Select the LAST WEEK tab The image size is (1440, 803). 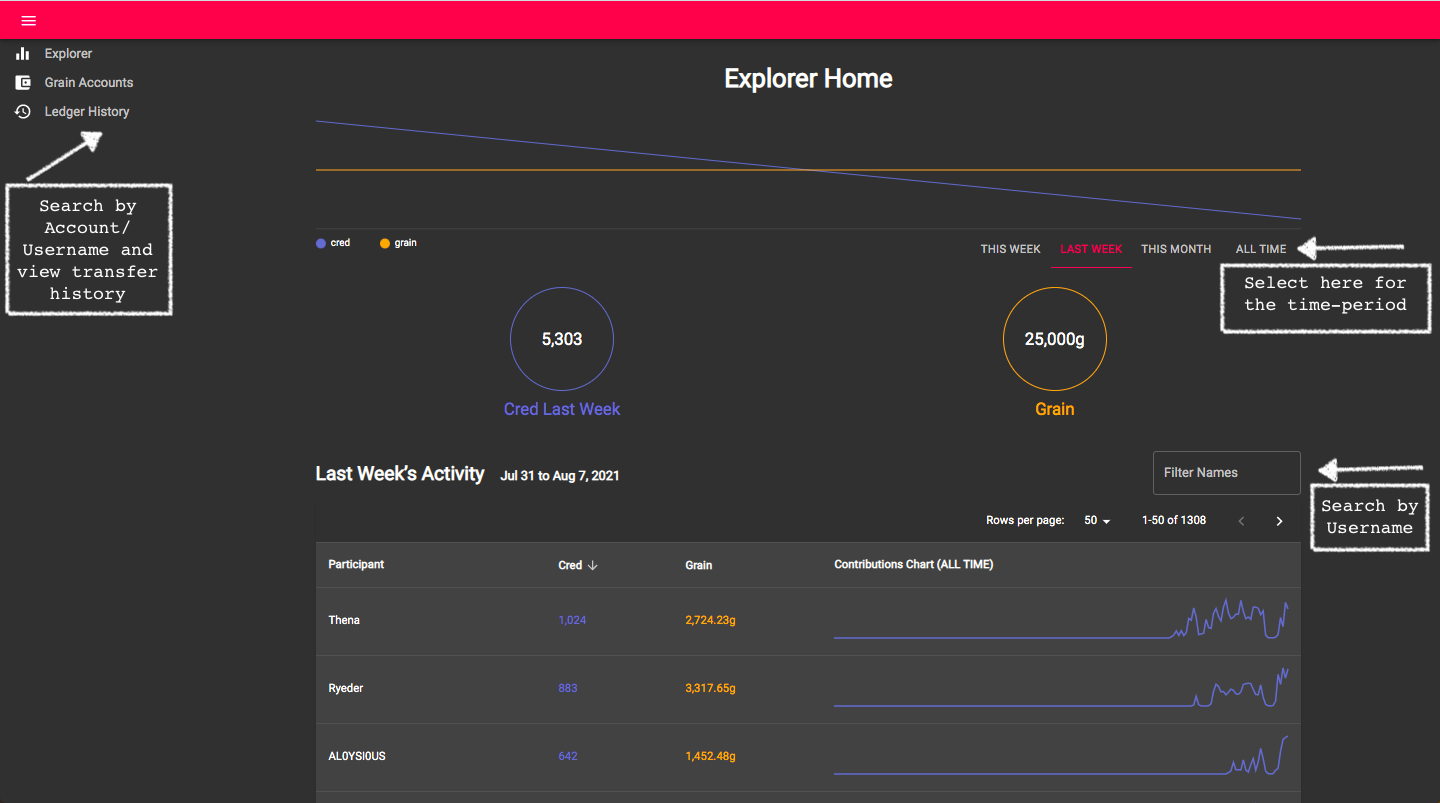coord(1091,249)
